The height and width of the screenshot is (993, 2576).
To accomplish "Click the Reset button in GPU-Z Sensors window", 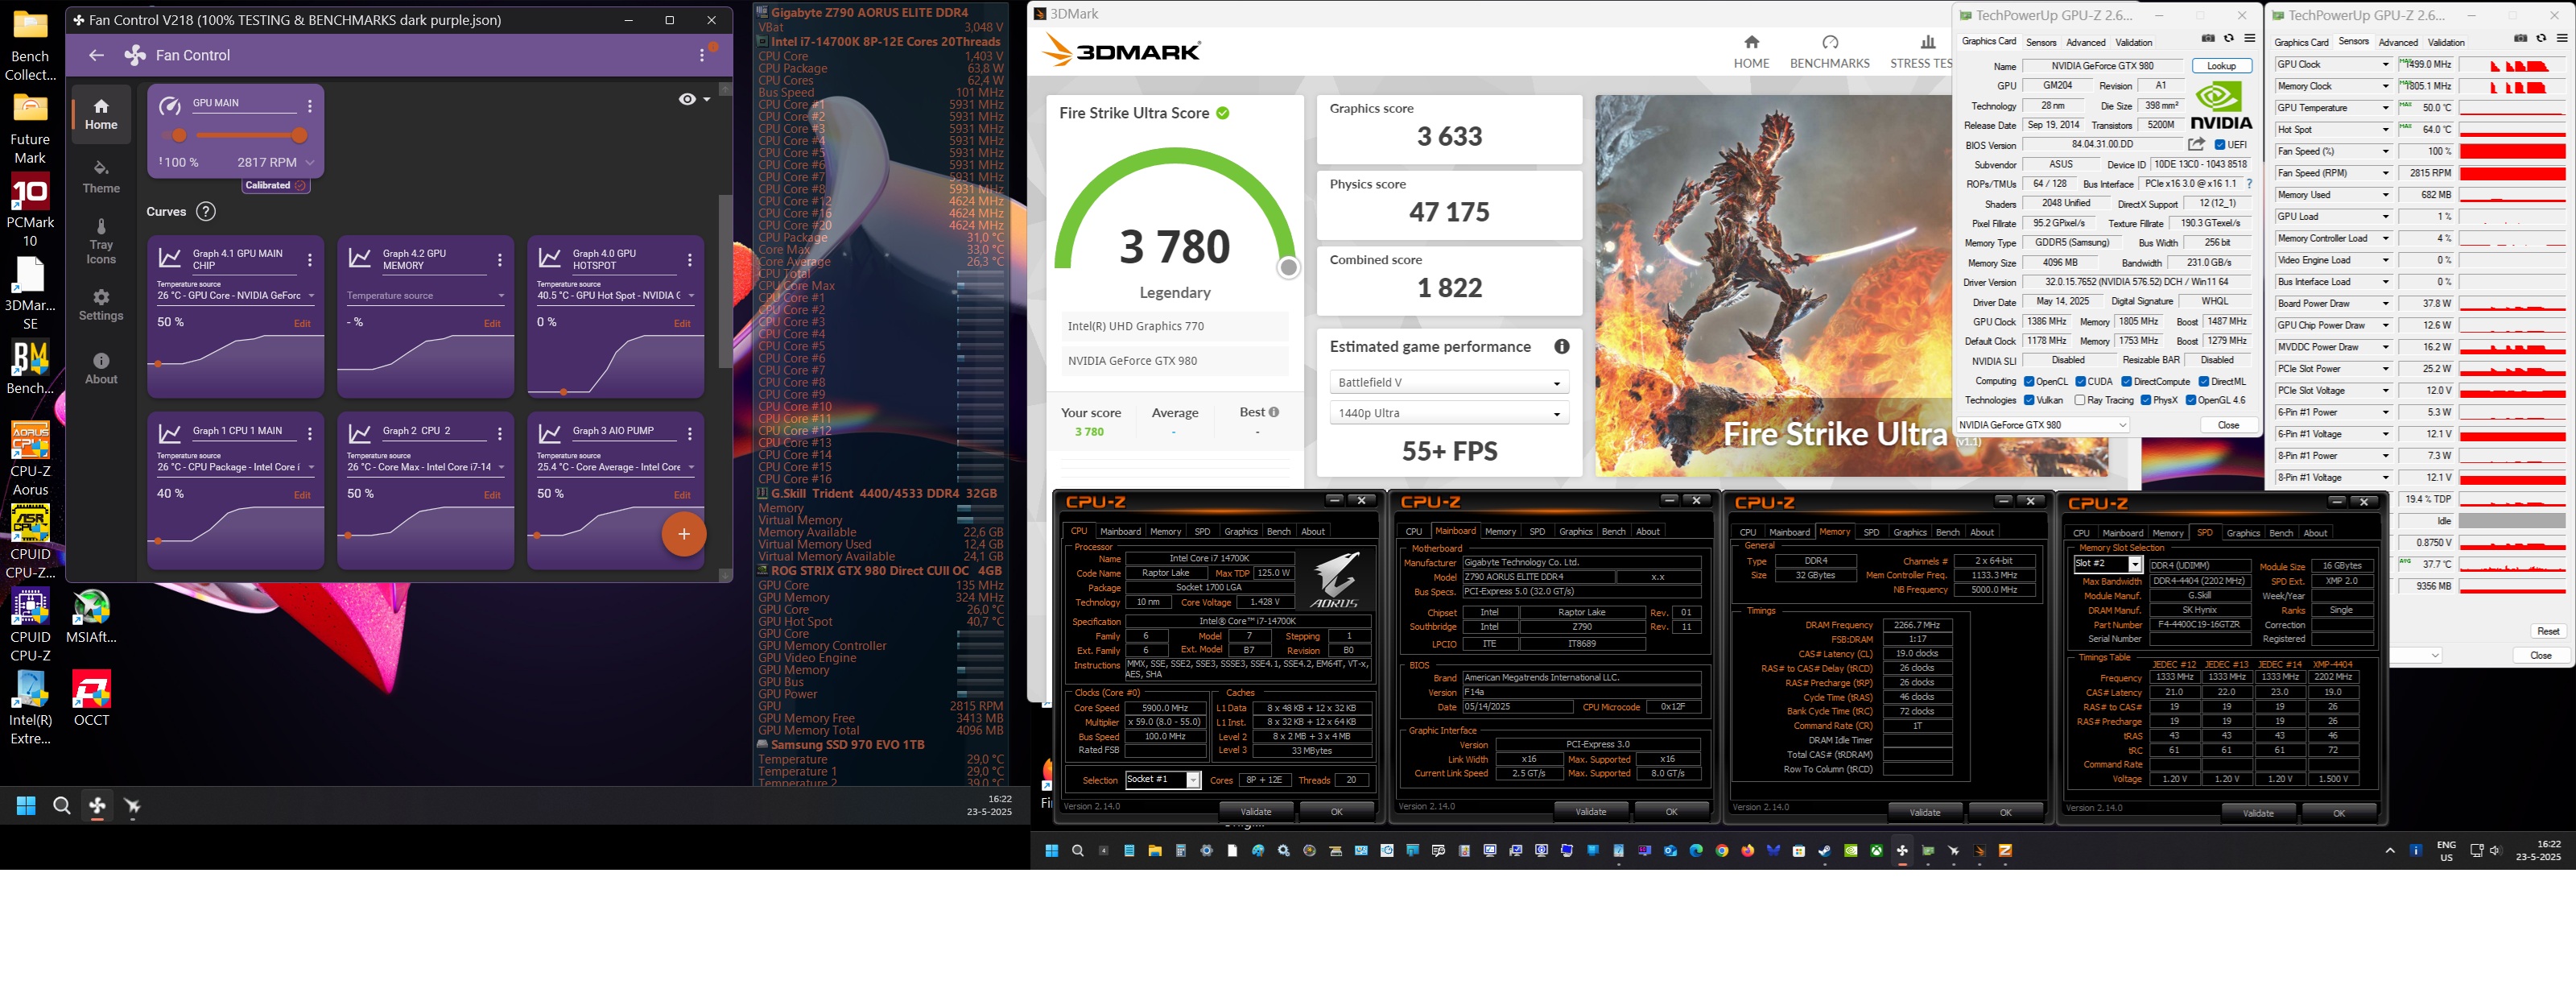I will click(2547, 631).
